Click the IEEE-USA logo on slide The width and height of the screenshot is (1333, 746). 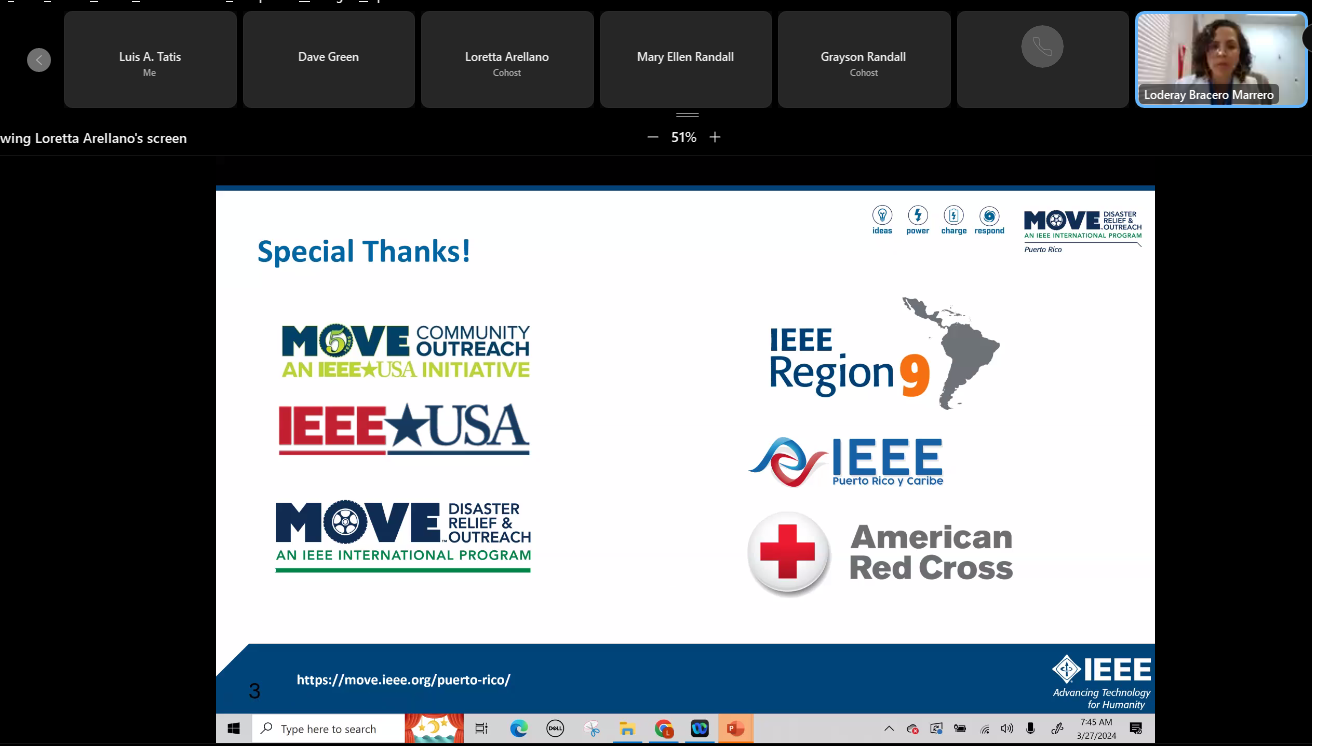click(x=404, y=430)
